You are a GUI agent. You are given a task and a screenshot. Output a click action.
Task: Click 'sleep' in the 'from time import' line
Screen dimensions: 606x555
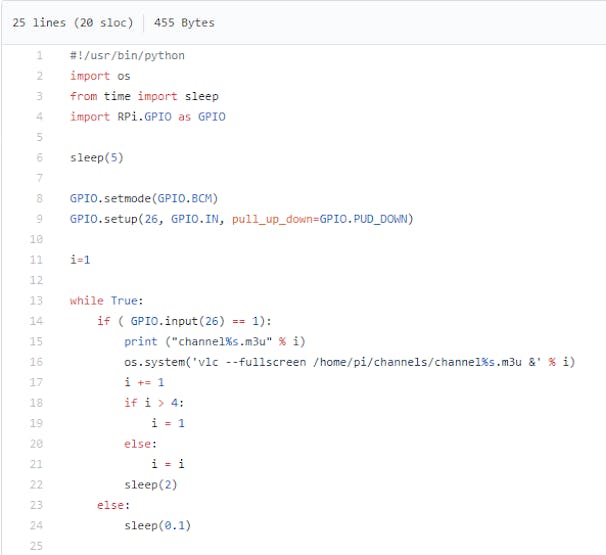click(201, 96)
